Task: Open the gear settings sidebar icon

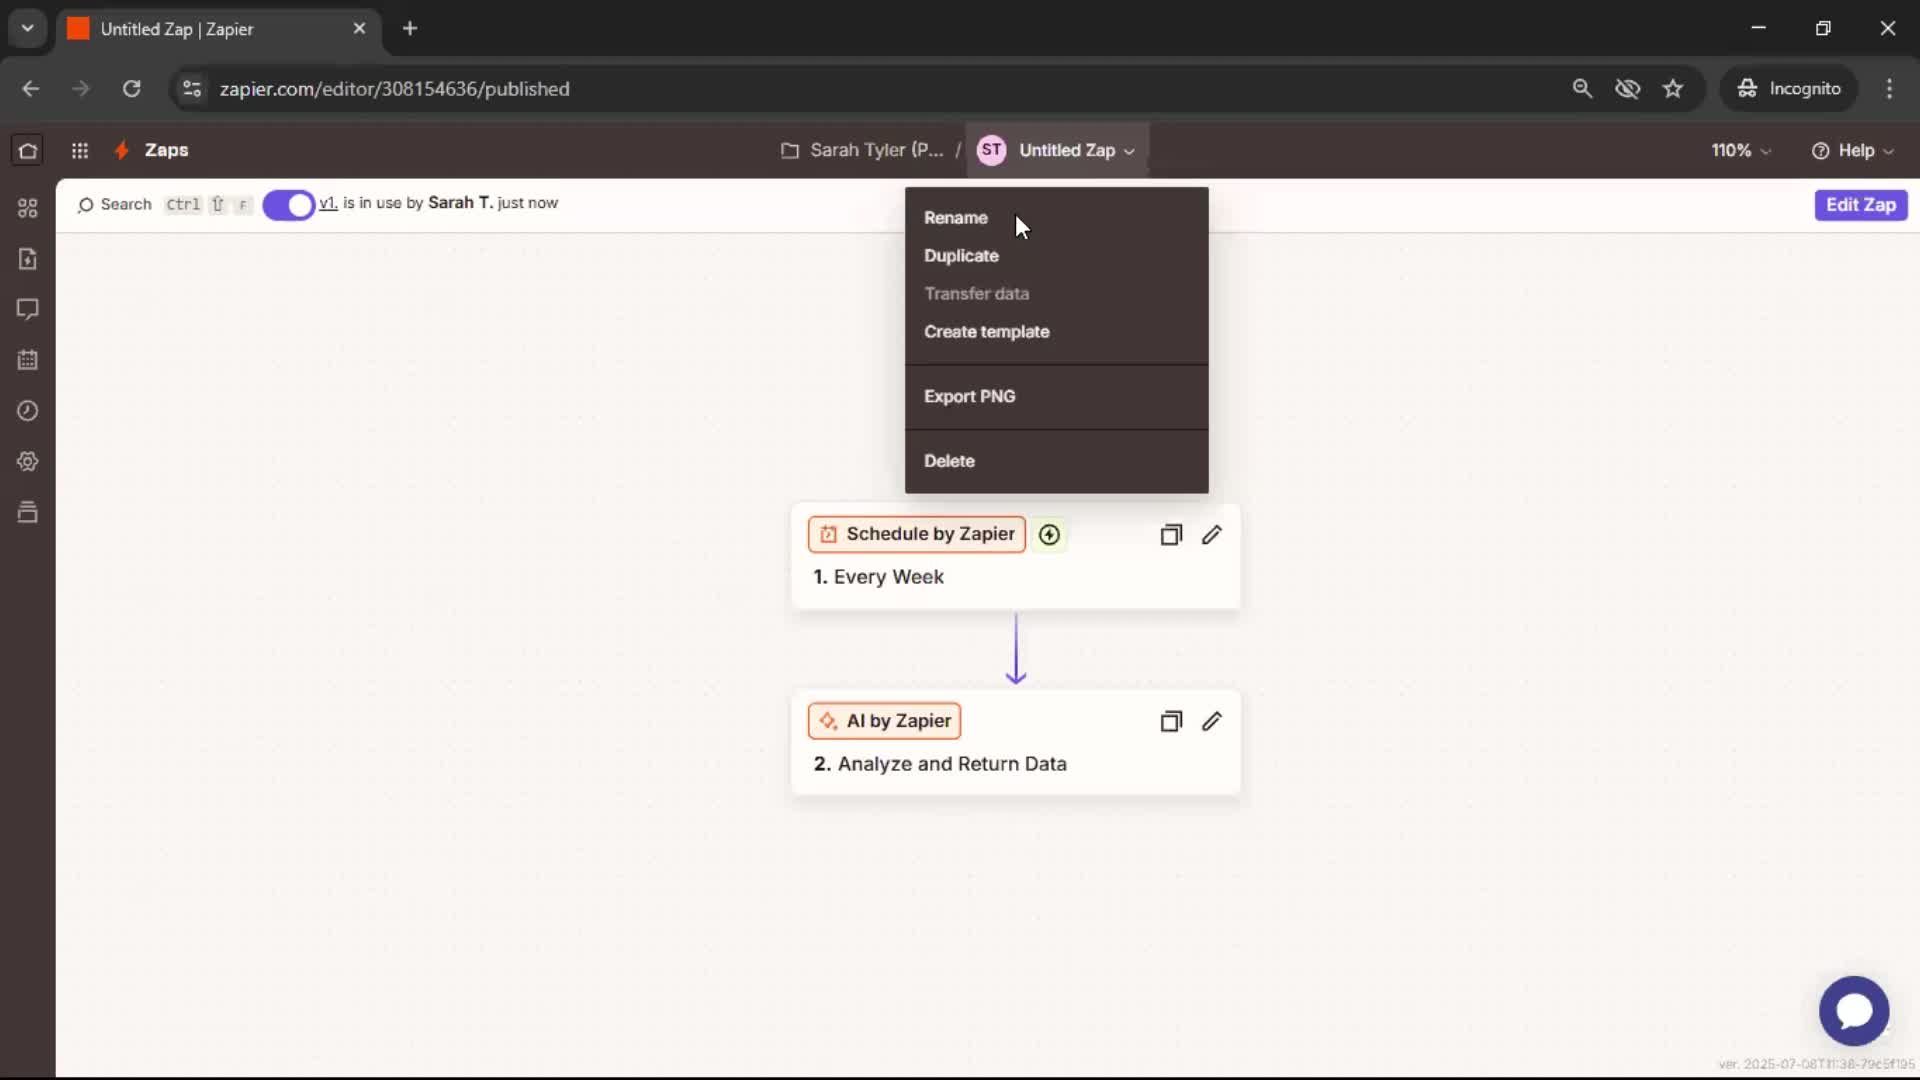Action: coord(28,461)
